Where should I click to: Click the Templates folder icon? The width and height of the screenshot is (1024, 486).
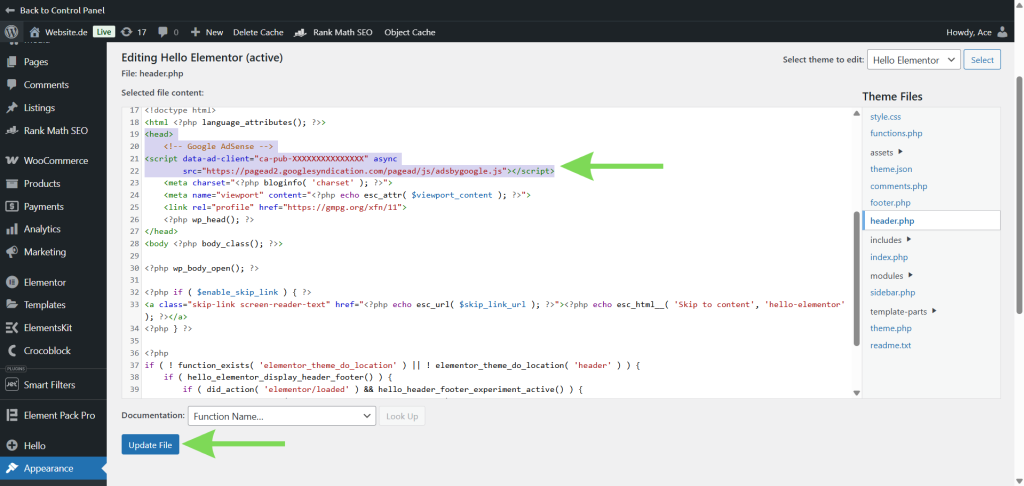click(11, 305)
